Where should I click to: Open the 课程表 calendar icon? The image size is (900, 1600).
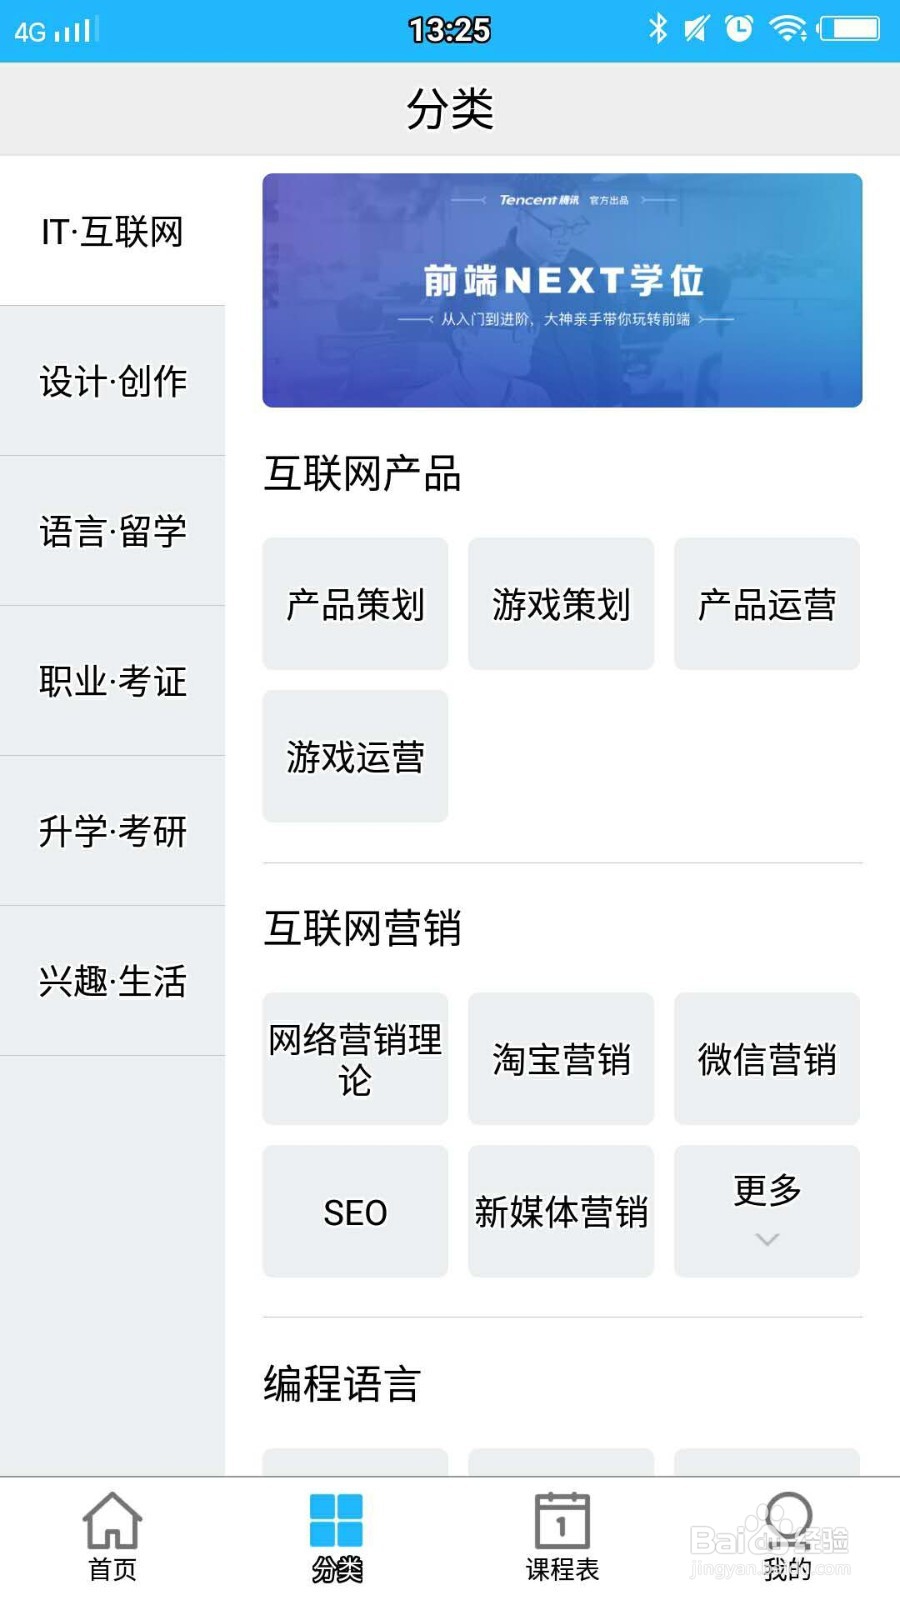click(x=562, y=1521)
